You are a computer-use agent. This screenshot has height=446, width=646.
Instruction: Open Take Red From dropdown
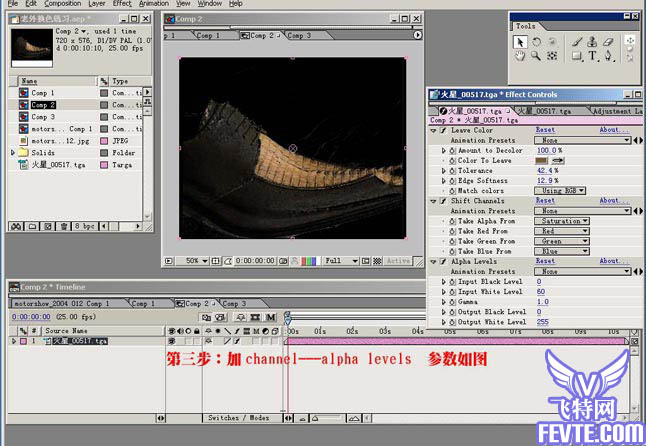pyautogui.click(x=562, y=231)
